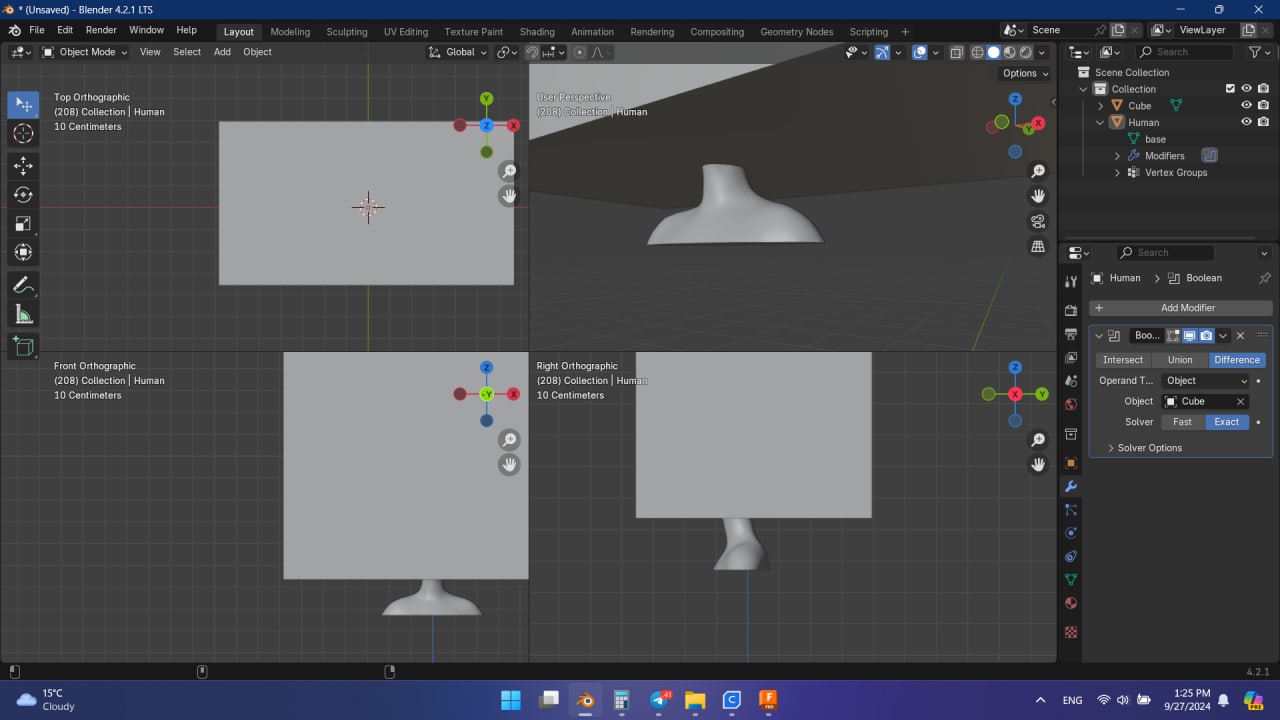Open the Object Mode dropdown
1280x720 pixels.
click(85, 52)
